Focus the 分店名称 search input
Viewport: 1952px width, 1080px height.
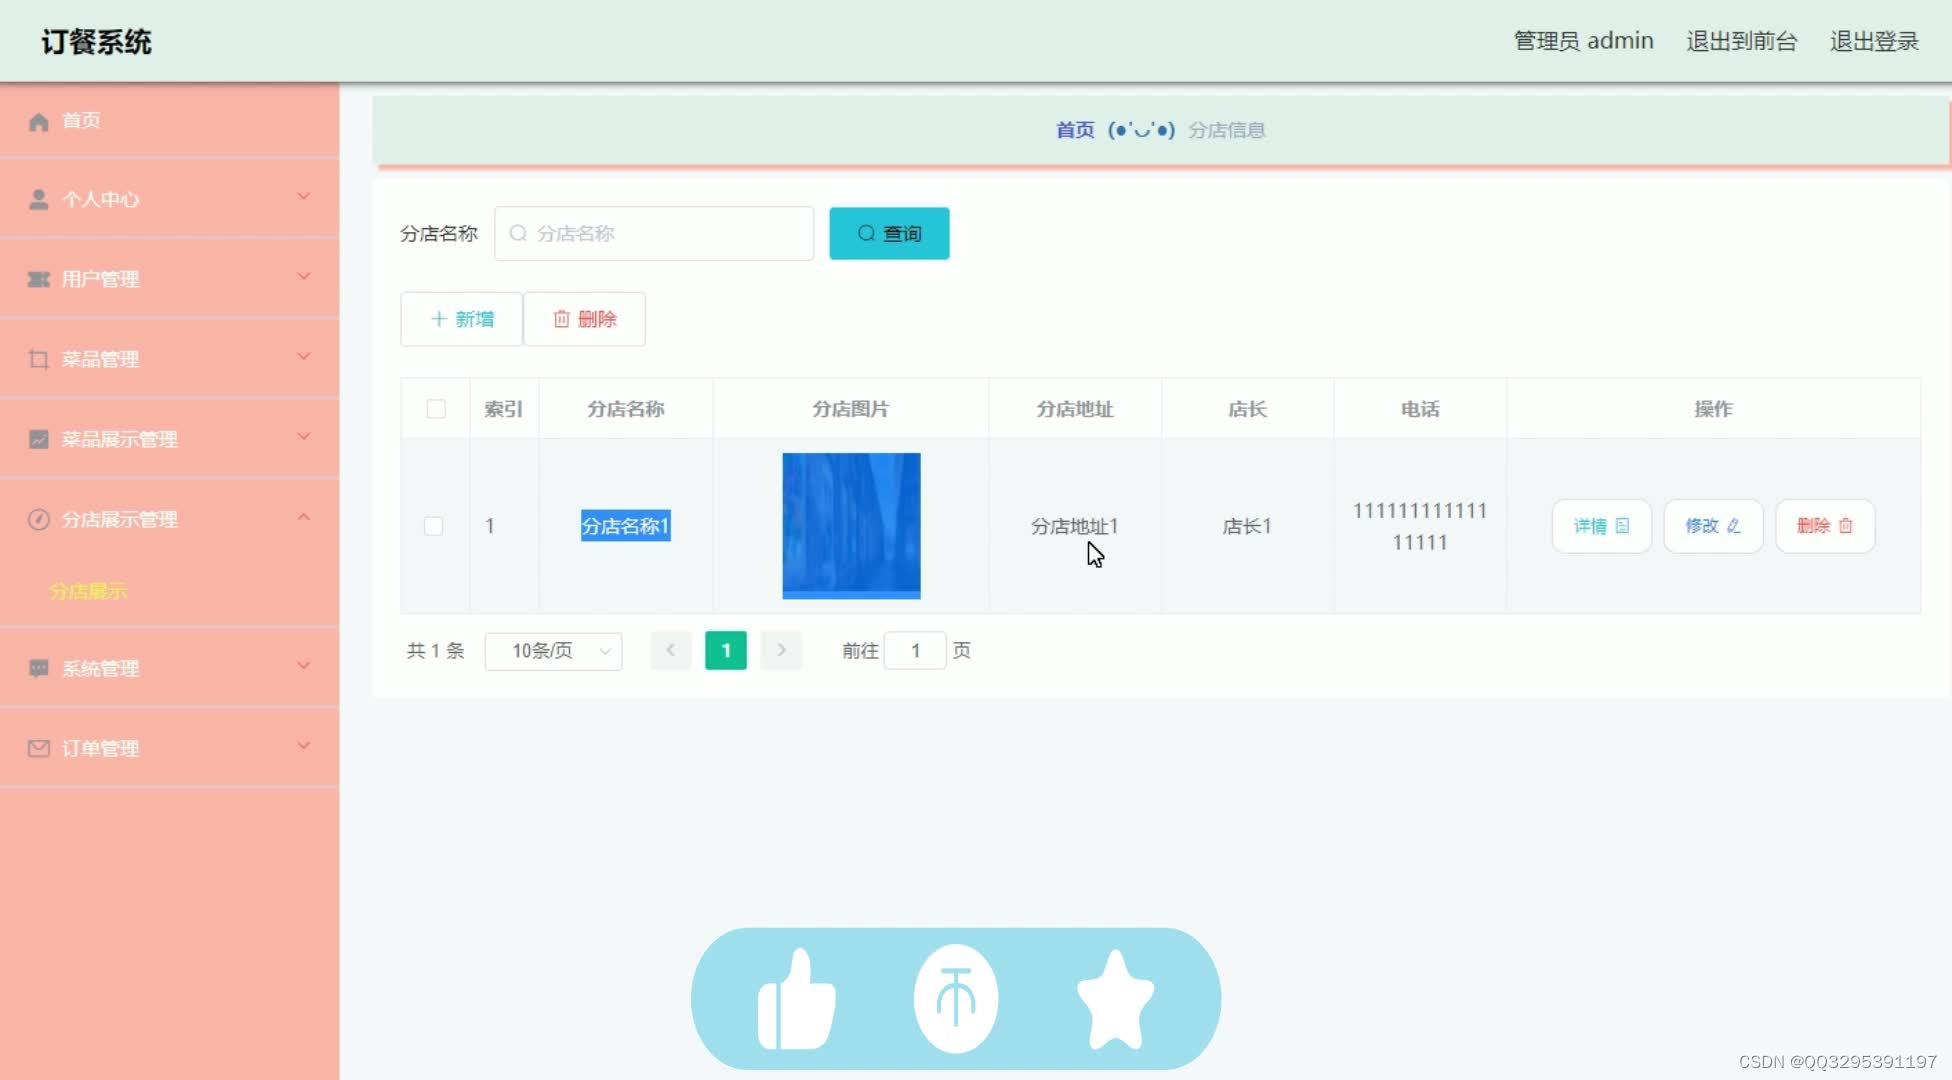654,233
